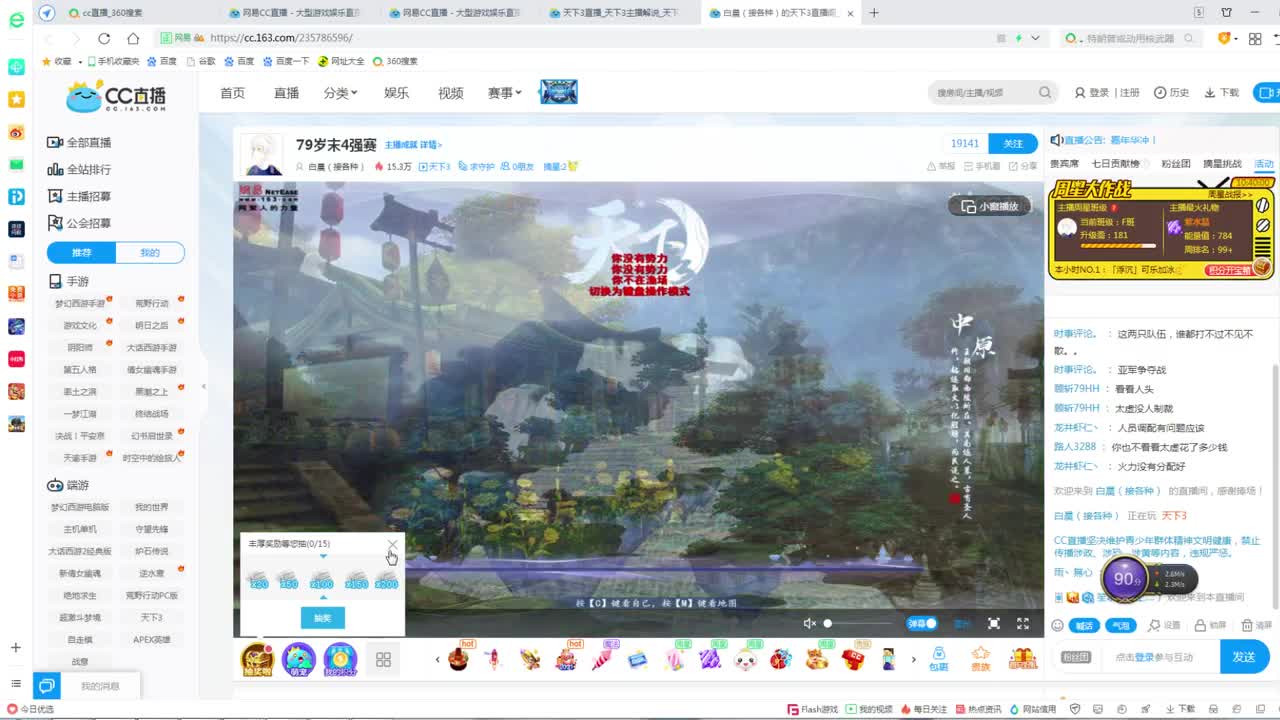Open the 包裹 backpack icon
1280x720 pixels.
point(938,659)
